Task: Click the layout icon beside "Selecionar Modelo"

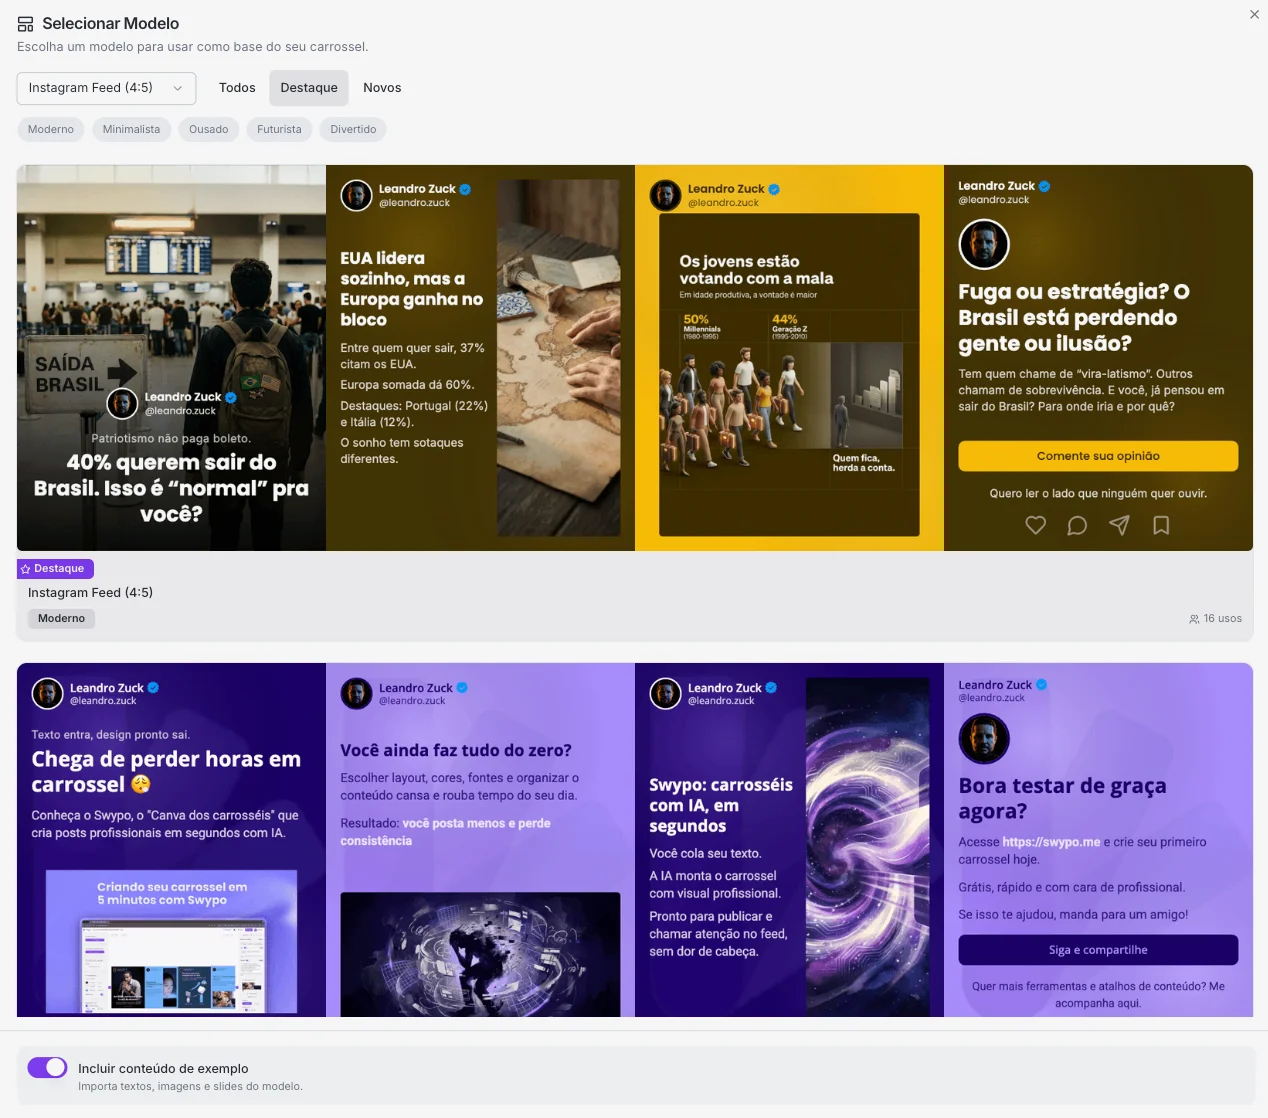Action: 25,22
